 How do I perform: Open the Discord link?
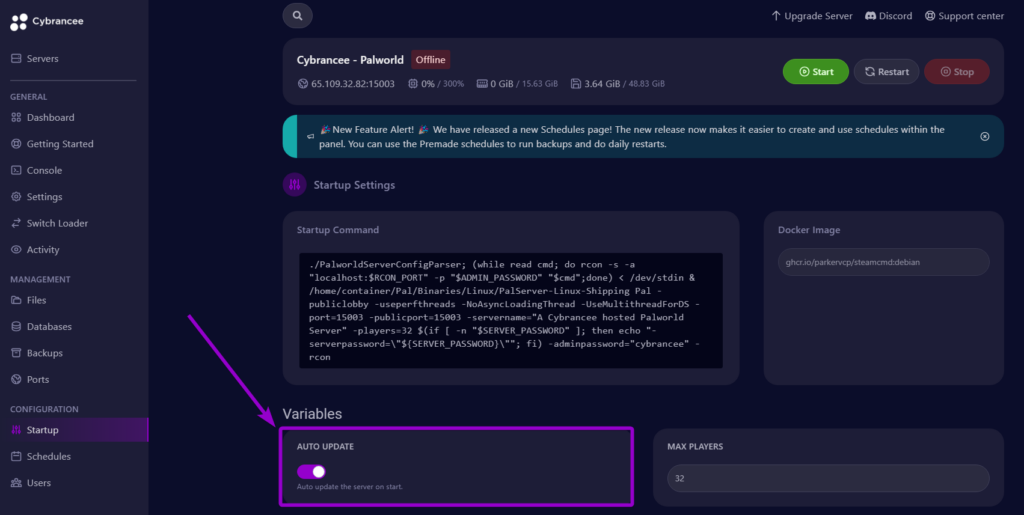(888, 16)
